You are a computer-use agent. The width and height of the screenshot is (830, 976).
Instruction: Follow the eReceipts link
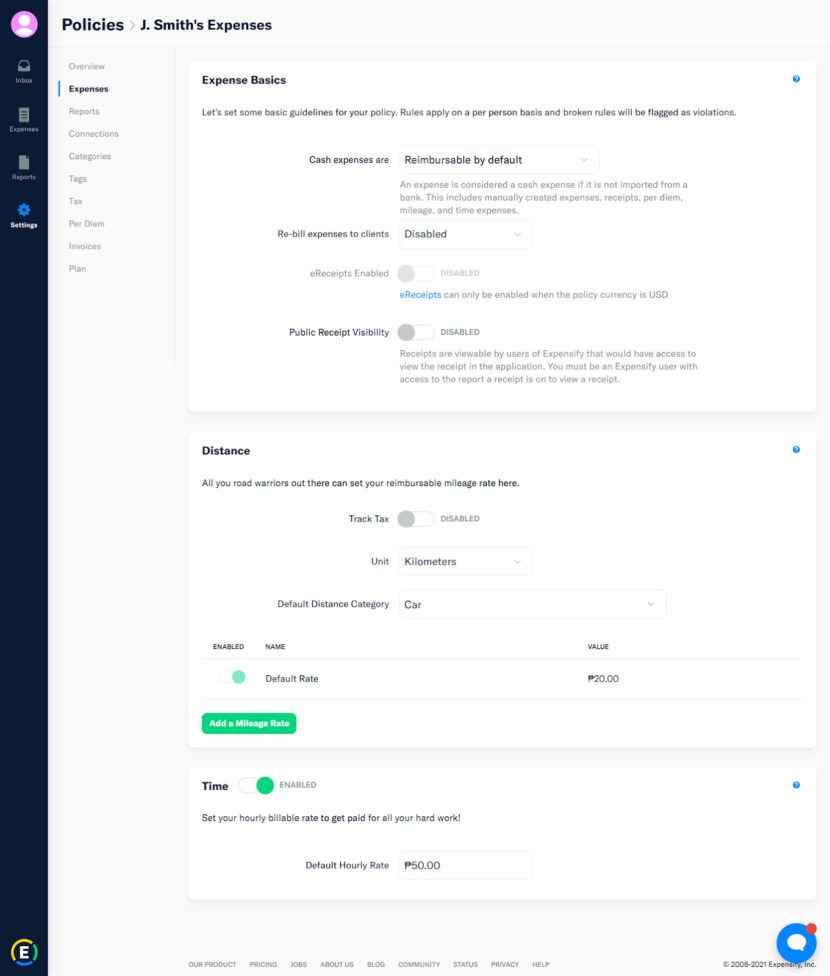422,294
